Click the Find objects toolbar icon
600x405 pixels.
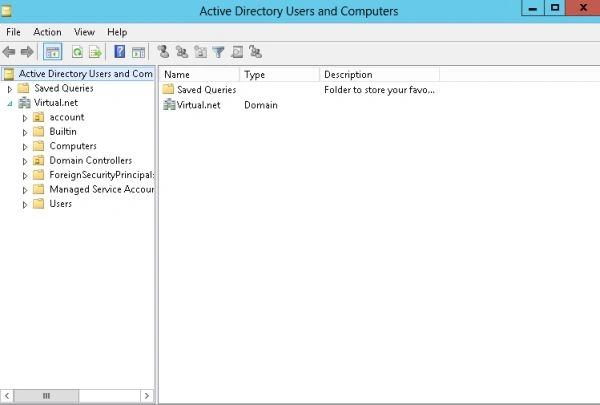point(237,52)
